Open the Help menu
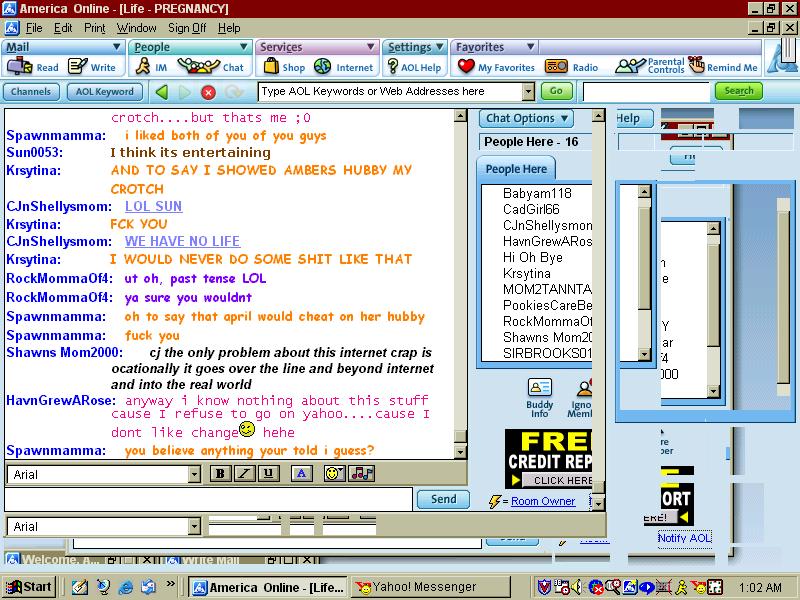The image size is (800, 600). click(229, 28)
